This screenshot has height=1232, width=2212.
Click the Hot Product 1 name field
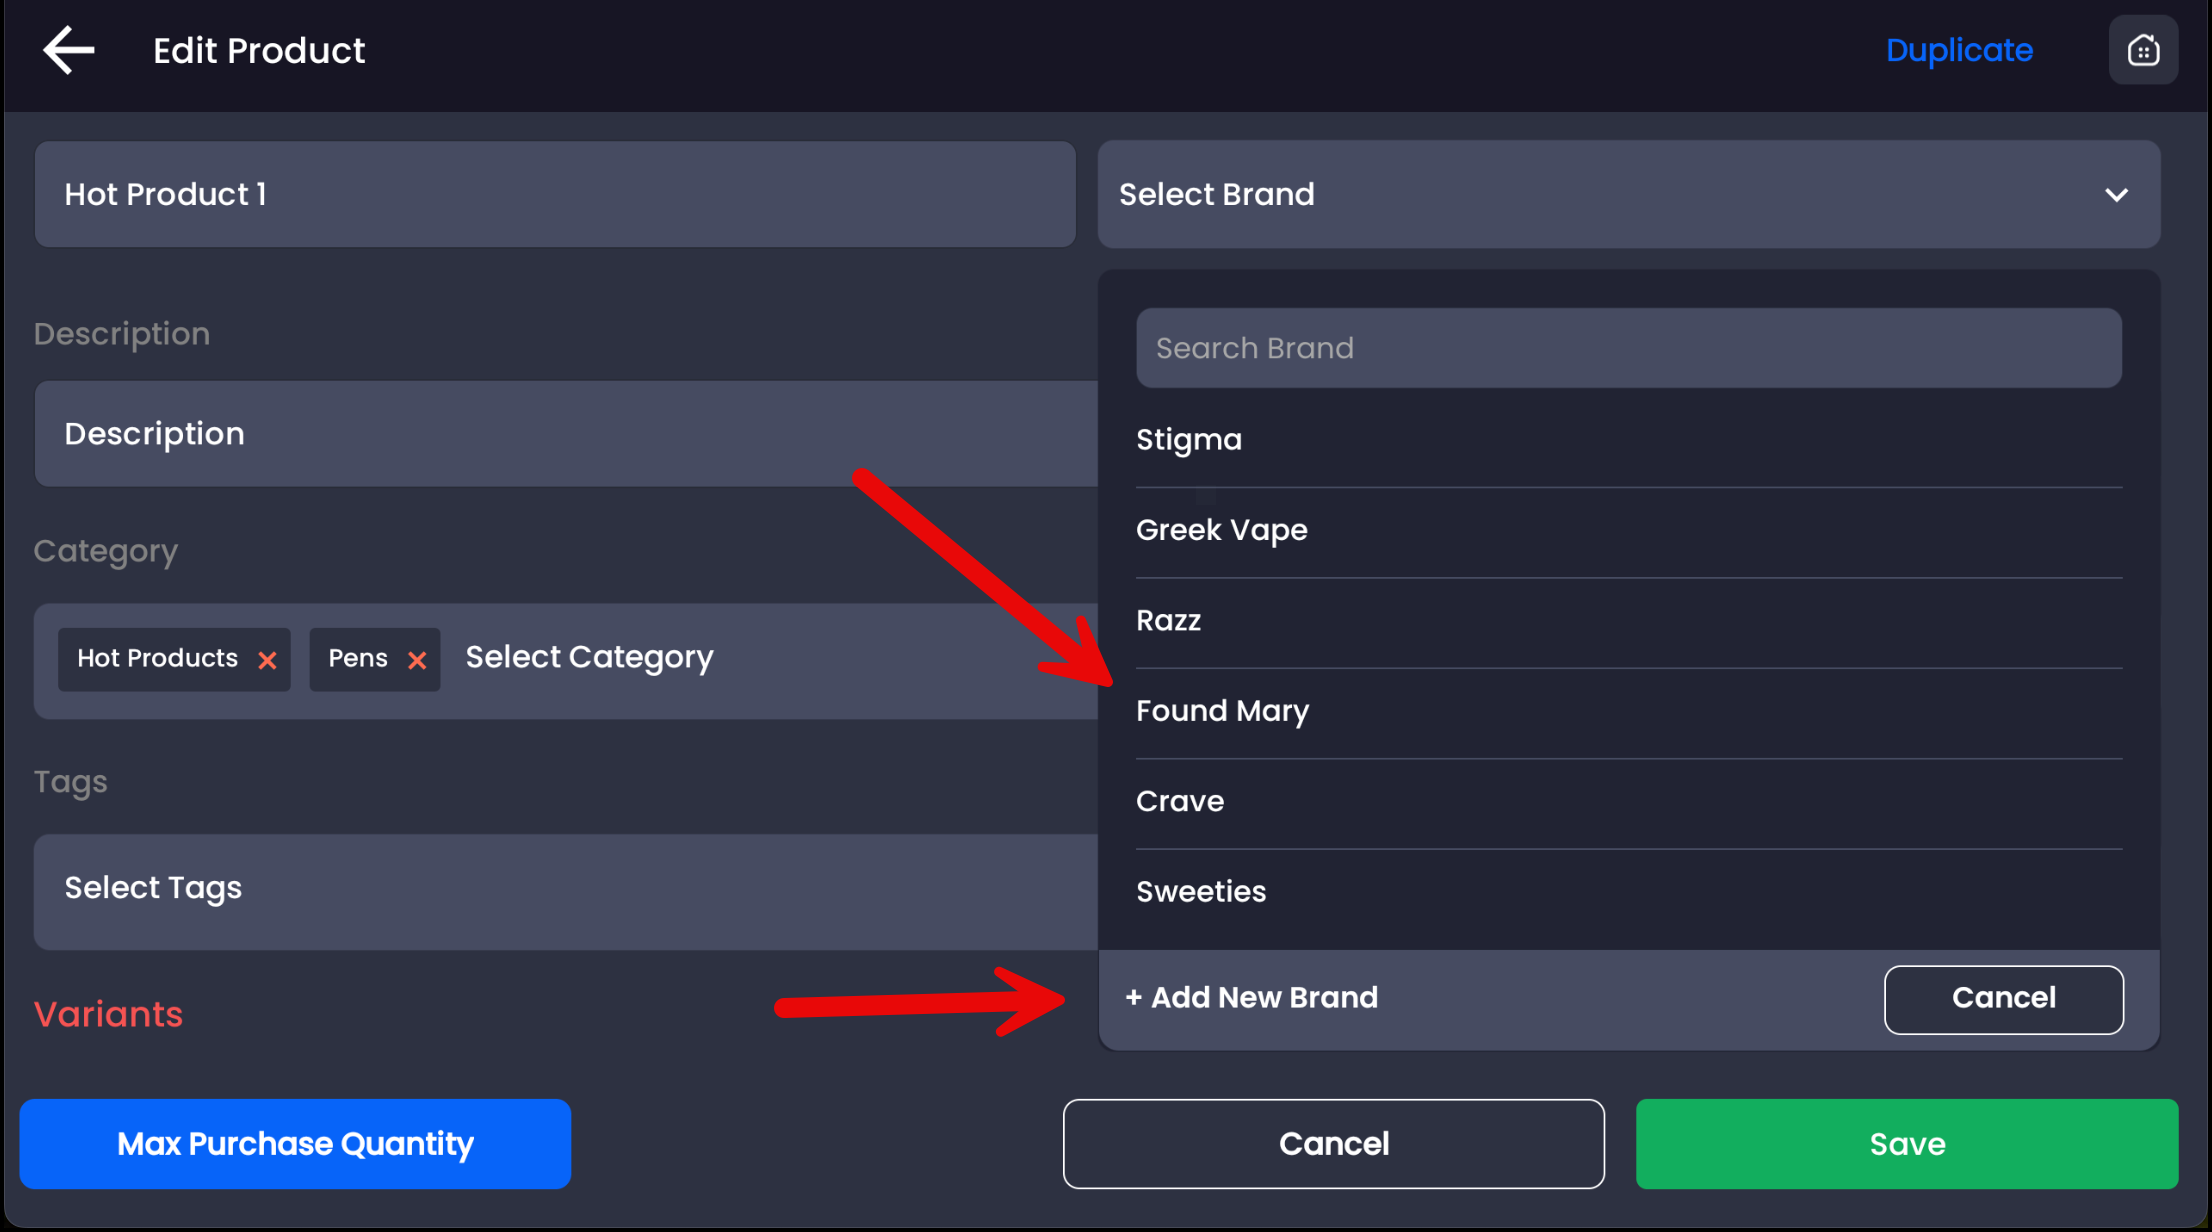[x=555, y=194]
